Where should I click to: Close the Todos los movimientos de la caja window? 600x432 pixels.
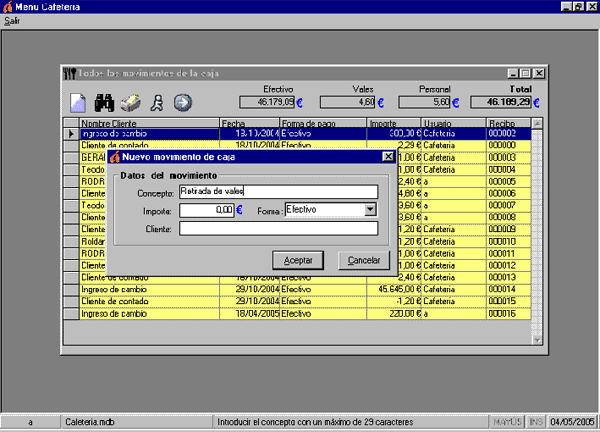539,73
